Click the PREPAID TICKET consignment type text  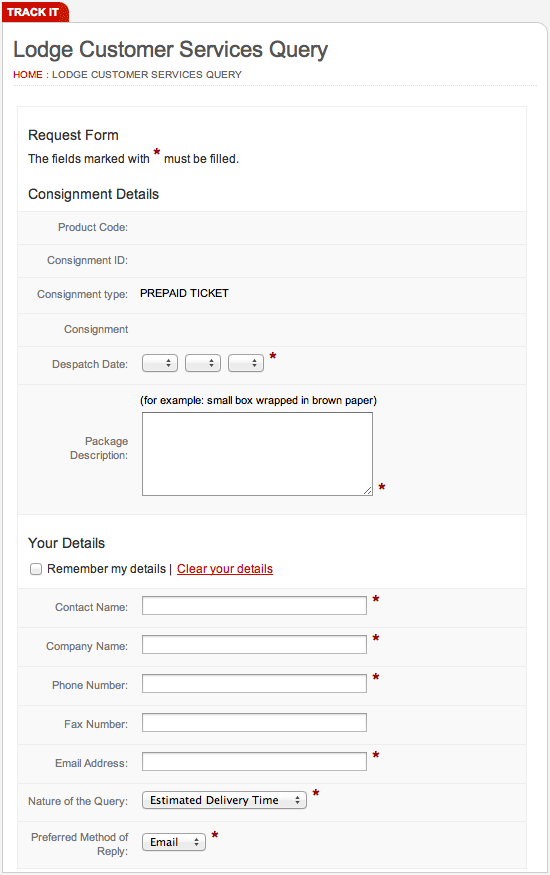click(184, 294)
